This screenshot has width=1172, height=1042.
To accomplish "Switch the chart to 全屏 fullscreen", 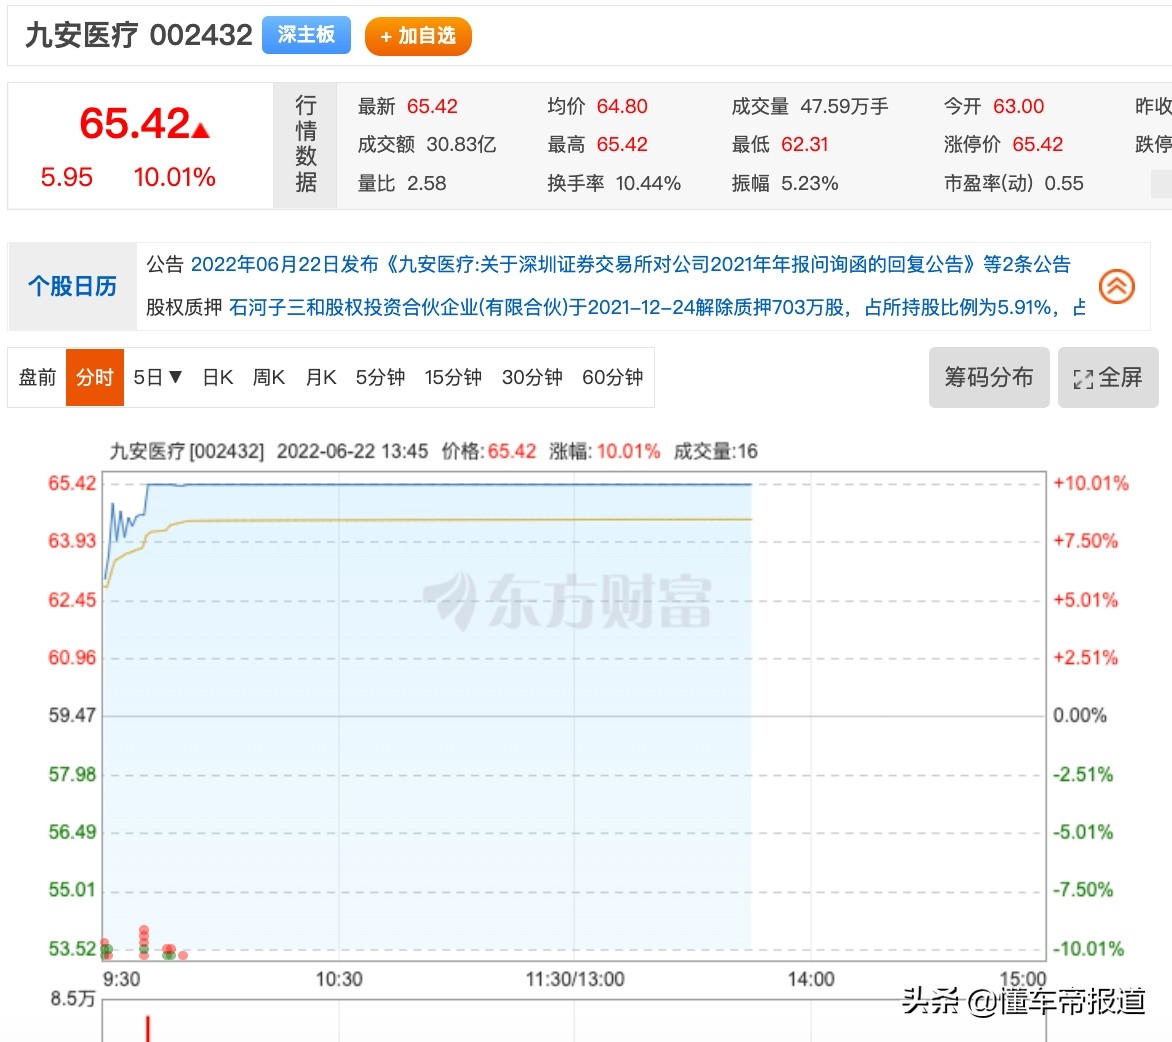I will 1108,377.
